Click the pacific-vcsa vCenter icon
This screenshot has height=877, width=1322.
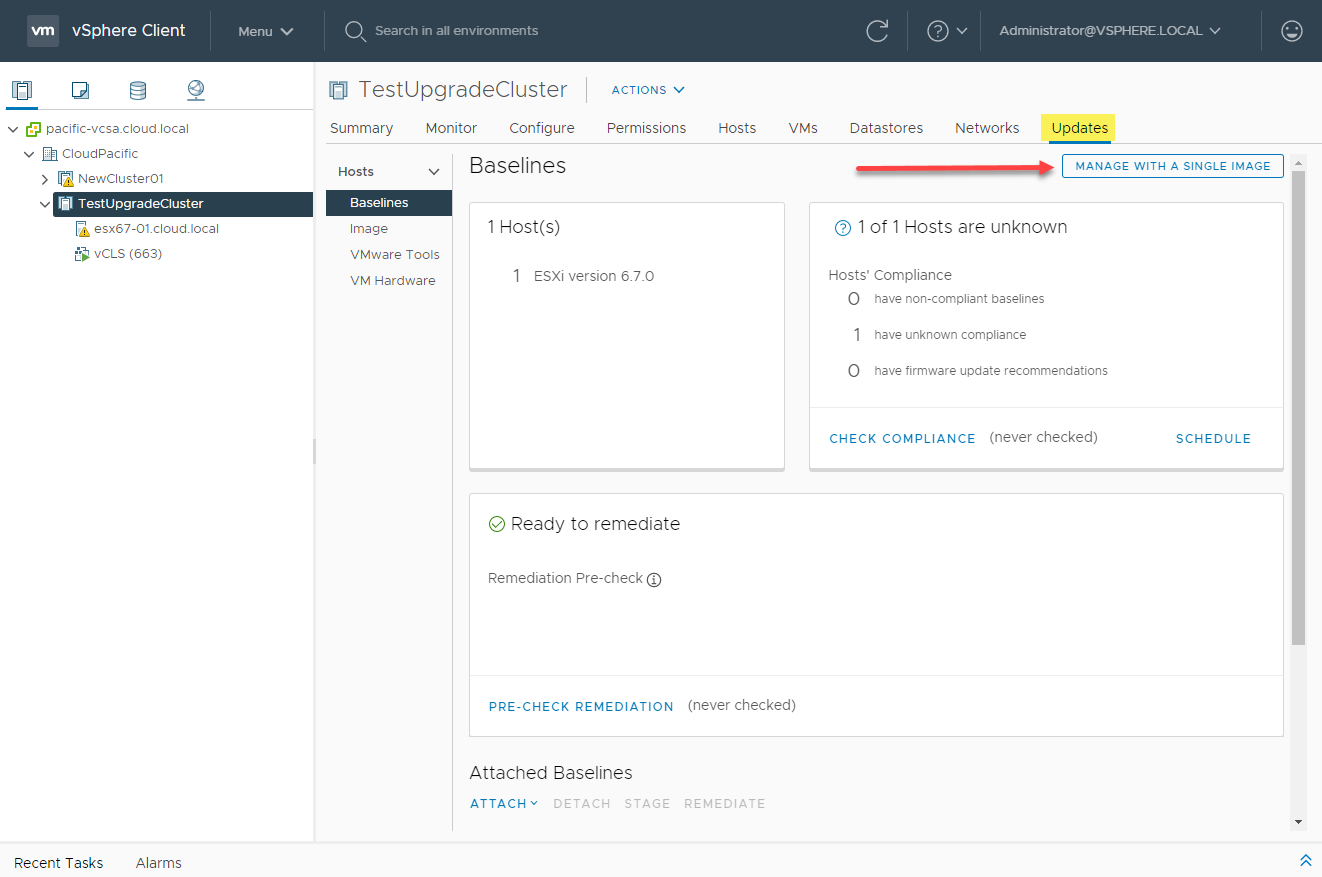[x=33, y=129]
